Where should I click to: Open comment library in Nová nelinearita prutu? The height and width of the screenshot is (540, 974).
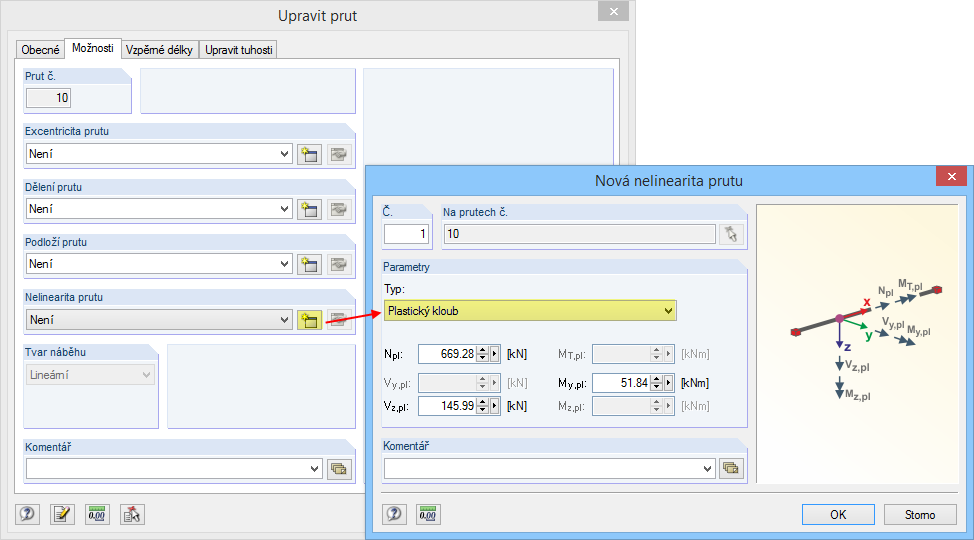[x=731, y=468]
